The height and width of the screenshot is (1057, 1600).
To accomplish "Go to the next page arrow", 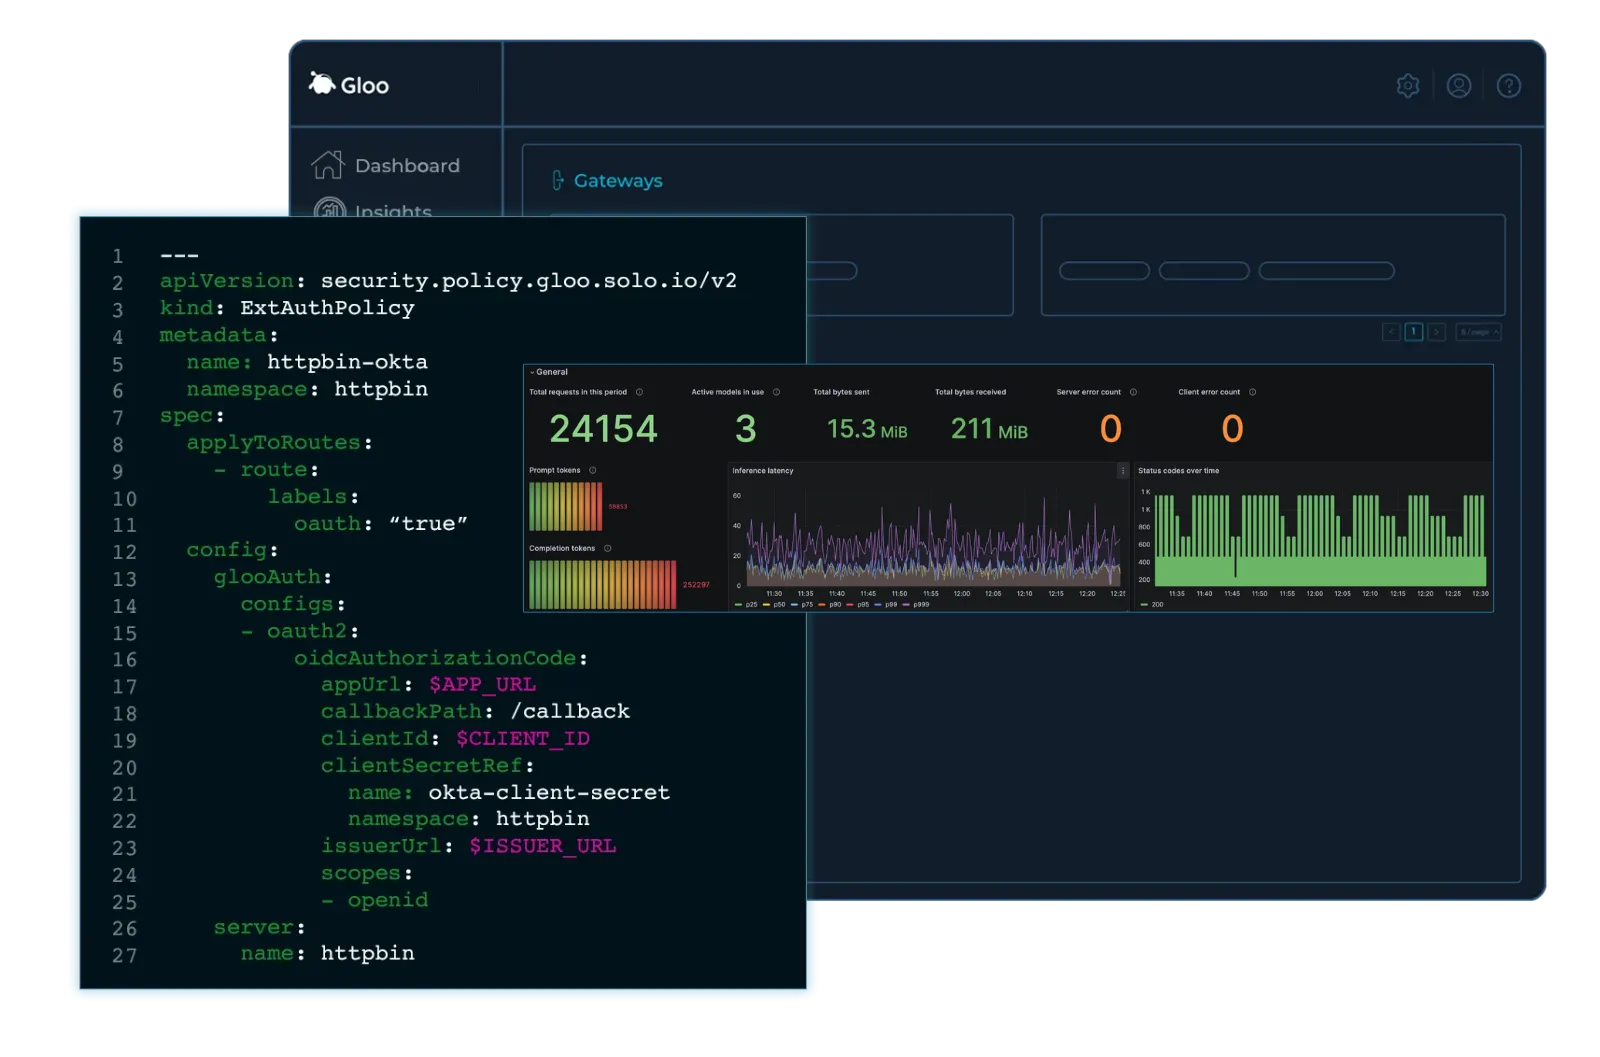I will click(1436, 332).
